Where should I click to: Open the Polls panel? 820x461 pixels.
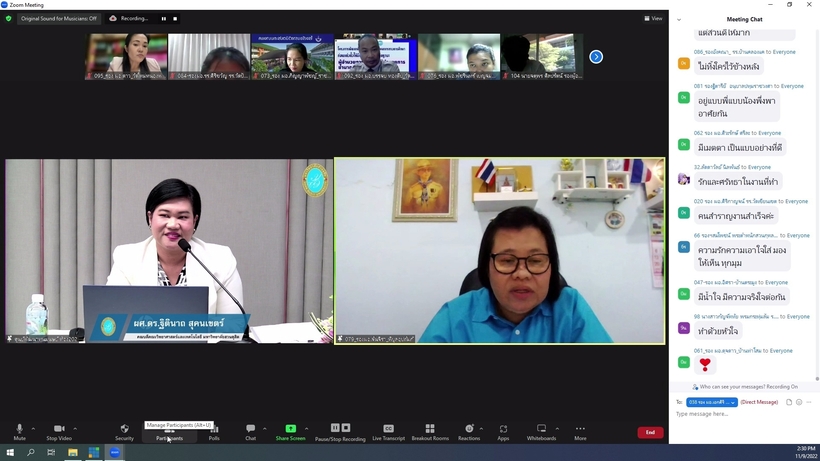click(214, 432)
